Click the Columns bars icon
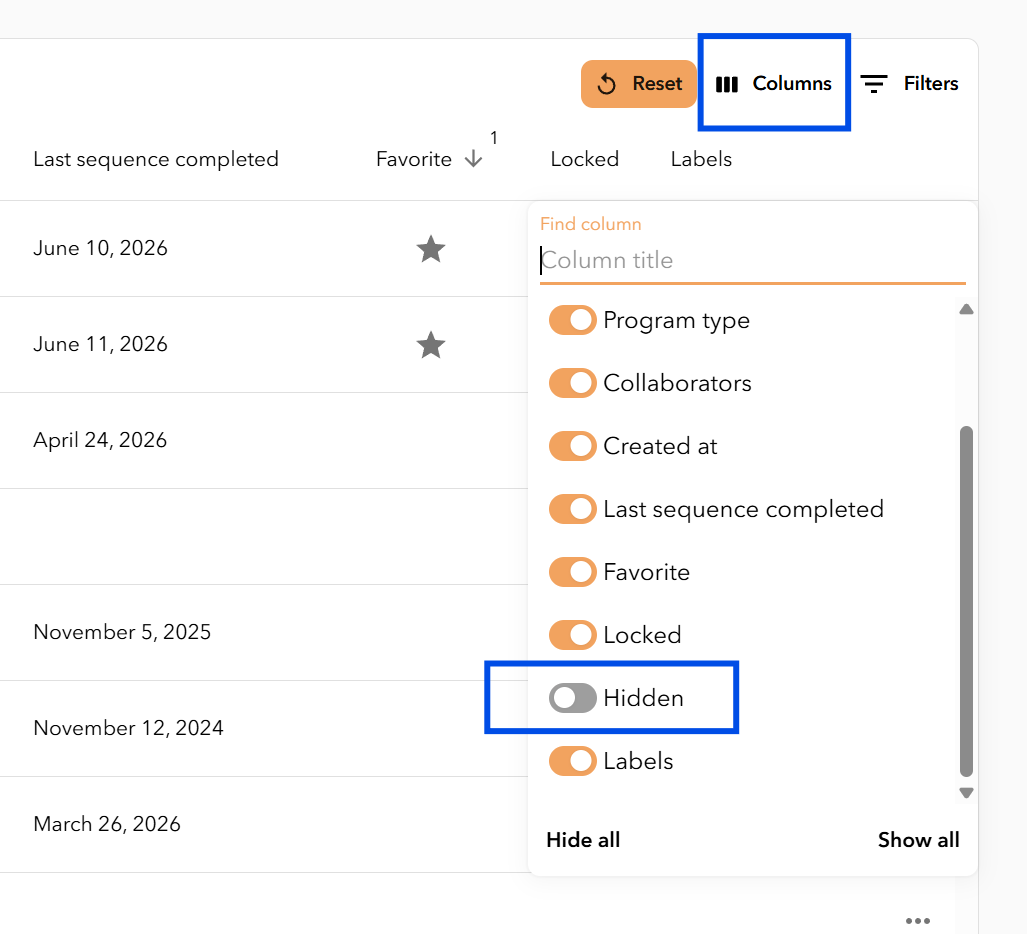This screenshot has height=934, width=1027. pyautogui.click(x=726, y=84)
